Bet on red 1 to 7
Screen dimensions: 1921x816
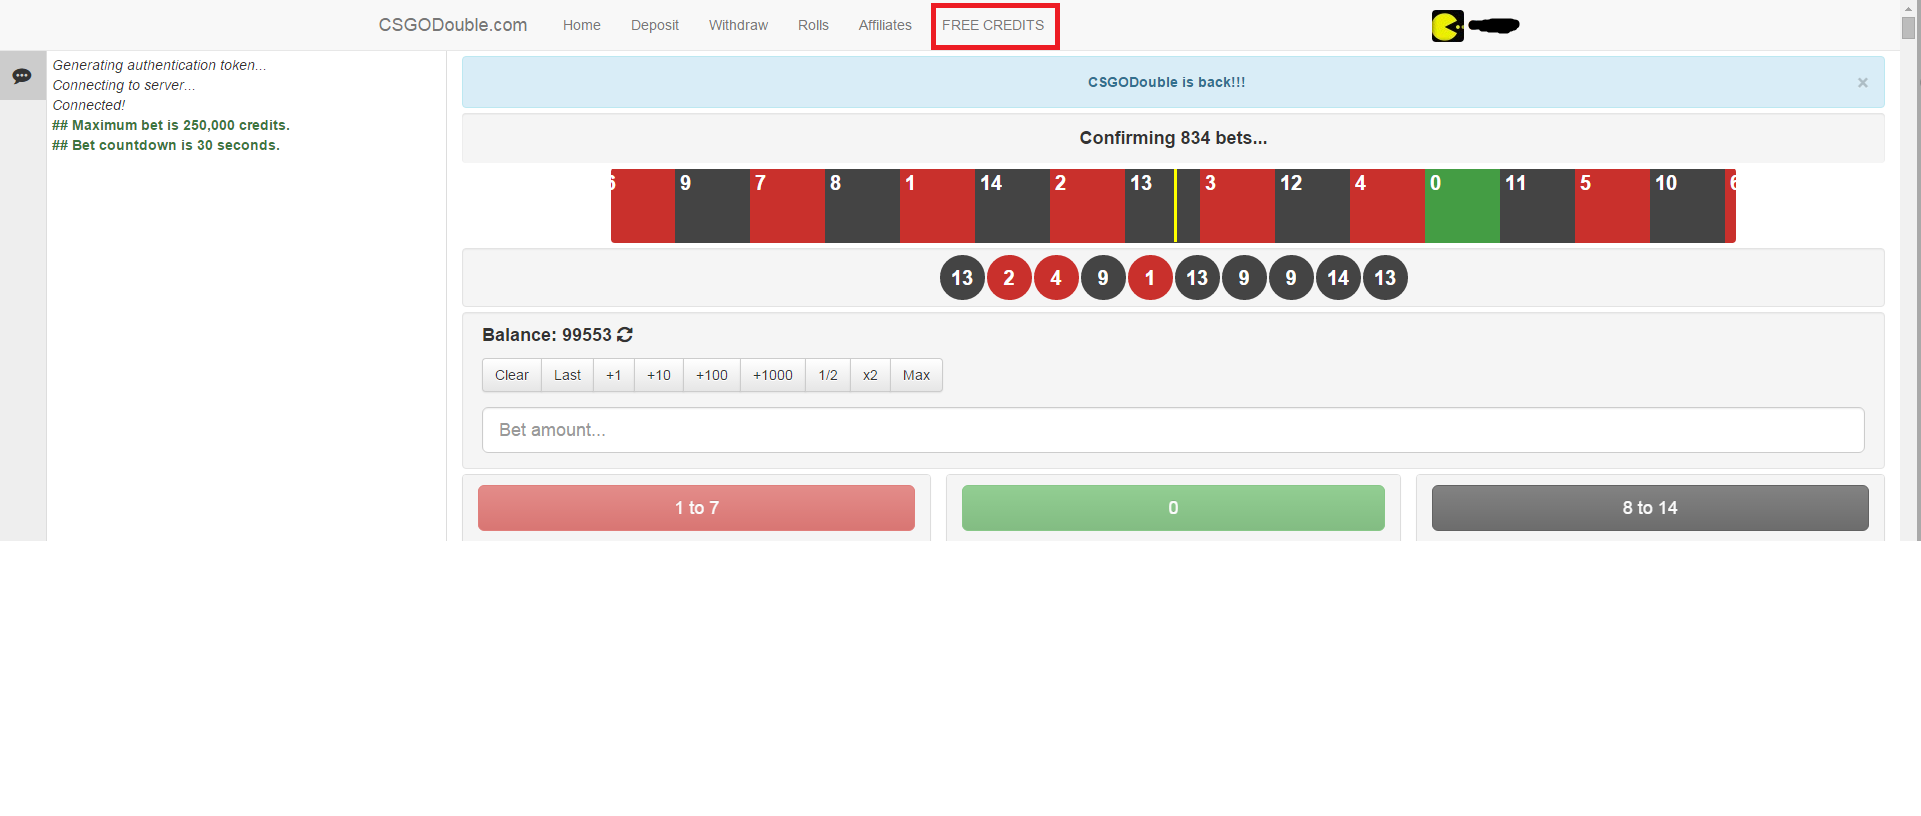click(x=696, y=508)
